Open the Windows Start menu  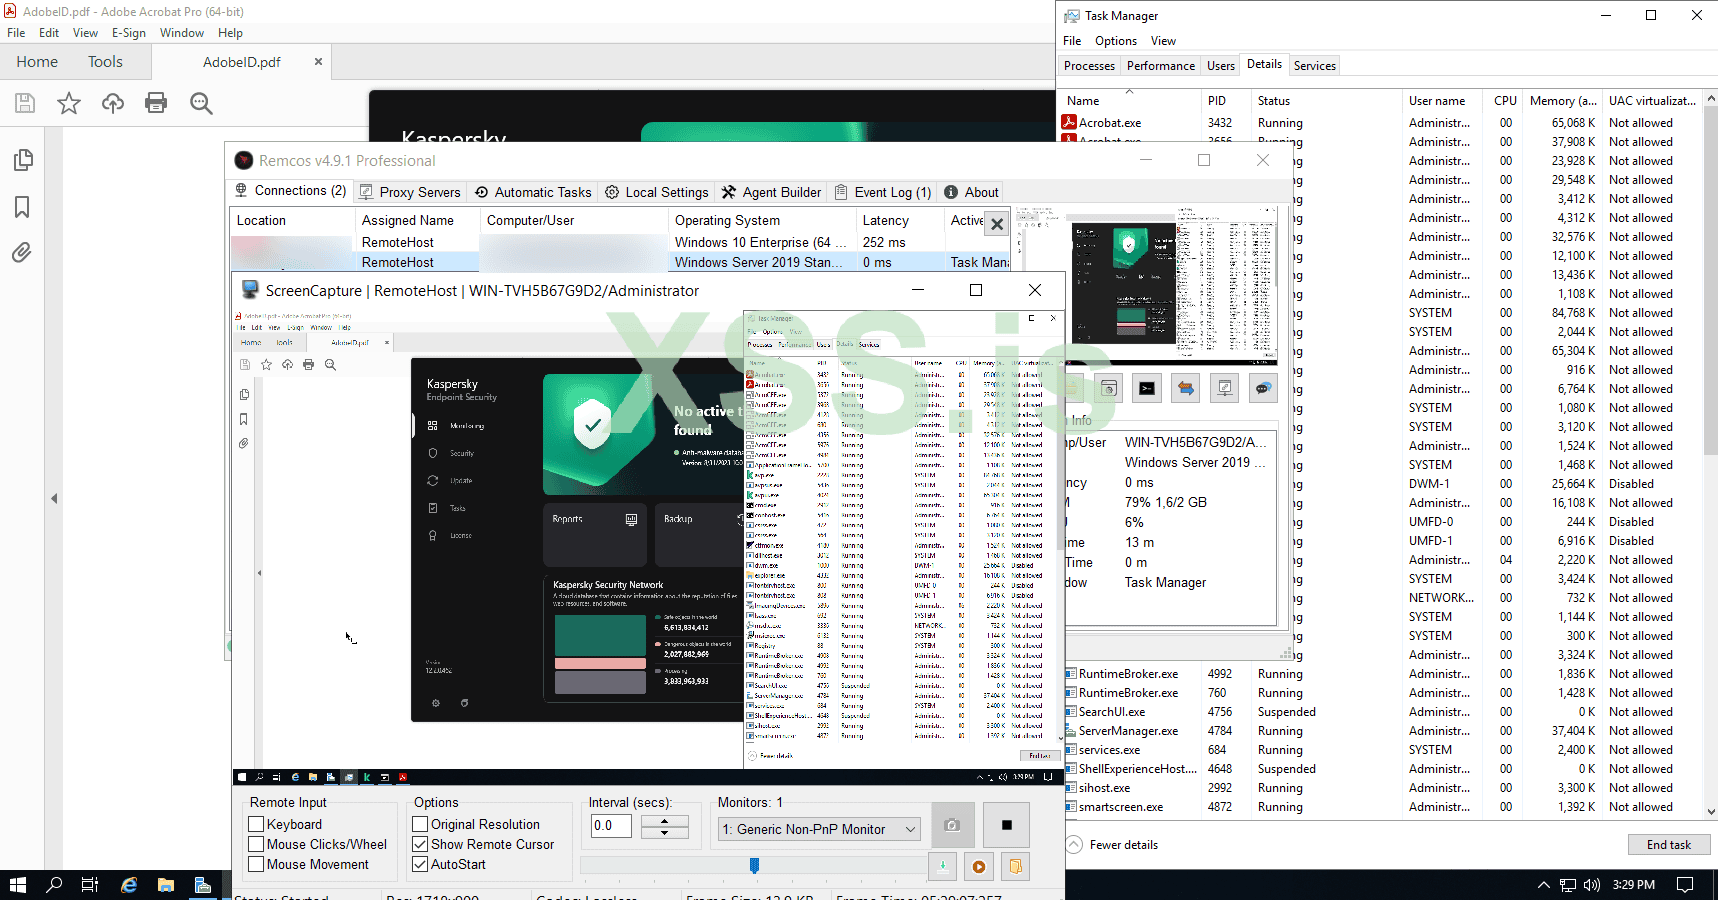tap(17, 885)
